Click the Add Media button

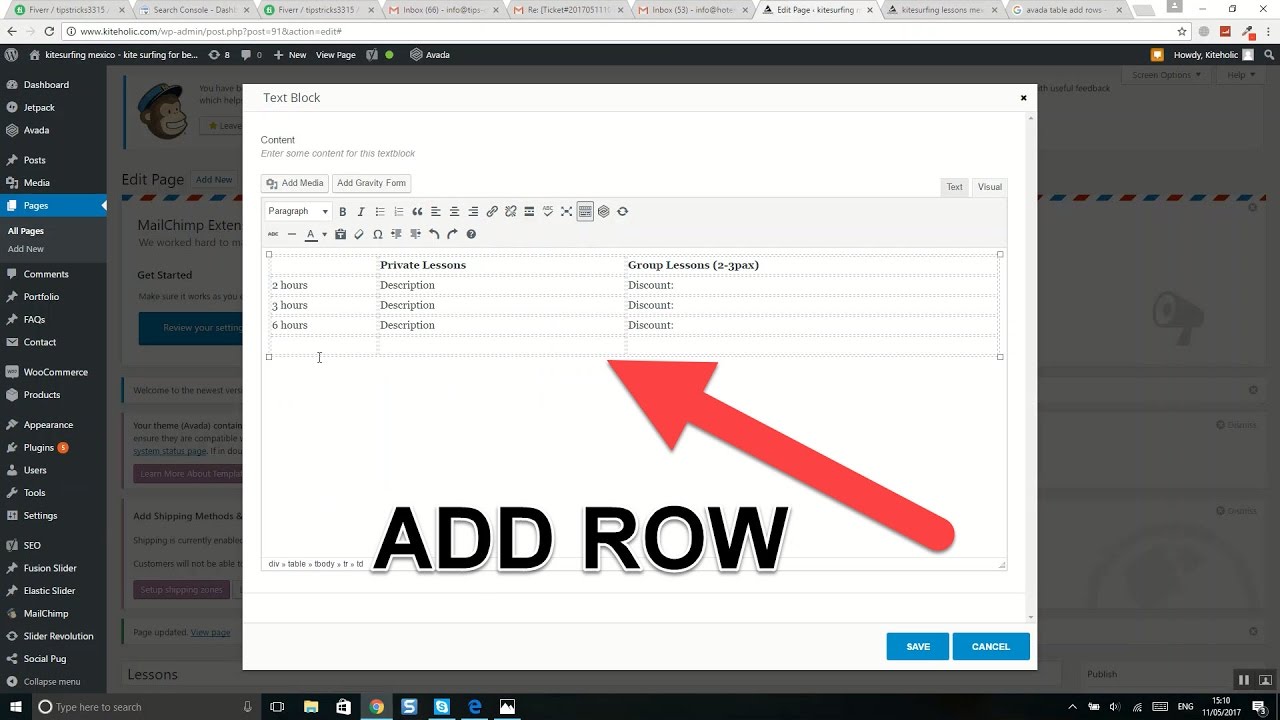click(x=295, y=183)
